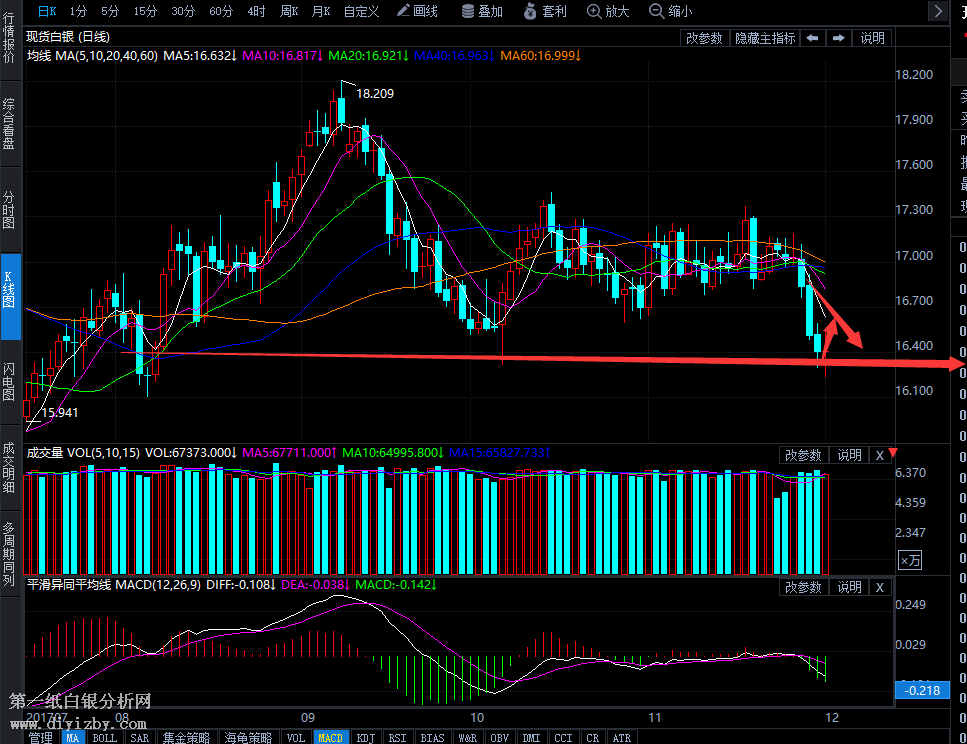Click the 叠加 overlay tool
967x744 pixels.
(482, 11)
